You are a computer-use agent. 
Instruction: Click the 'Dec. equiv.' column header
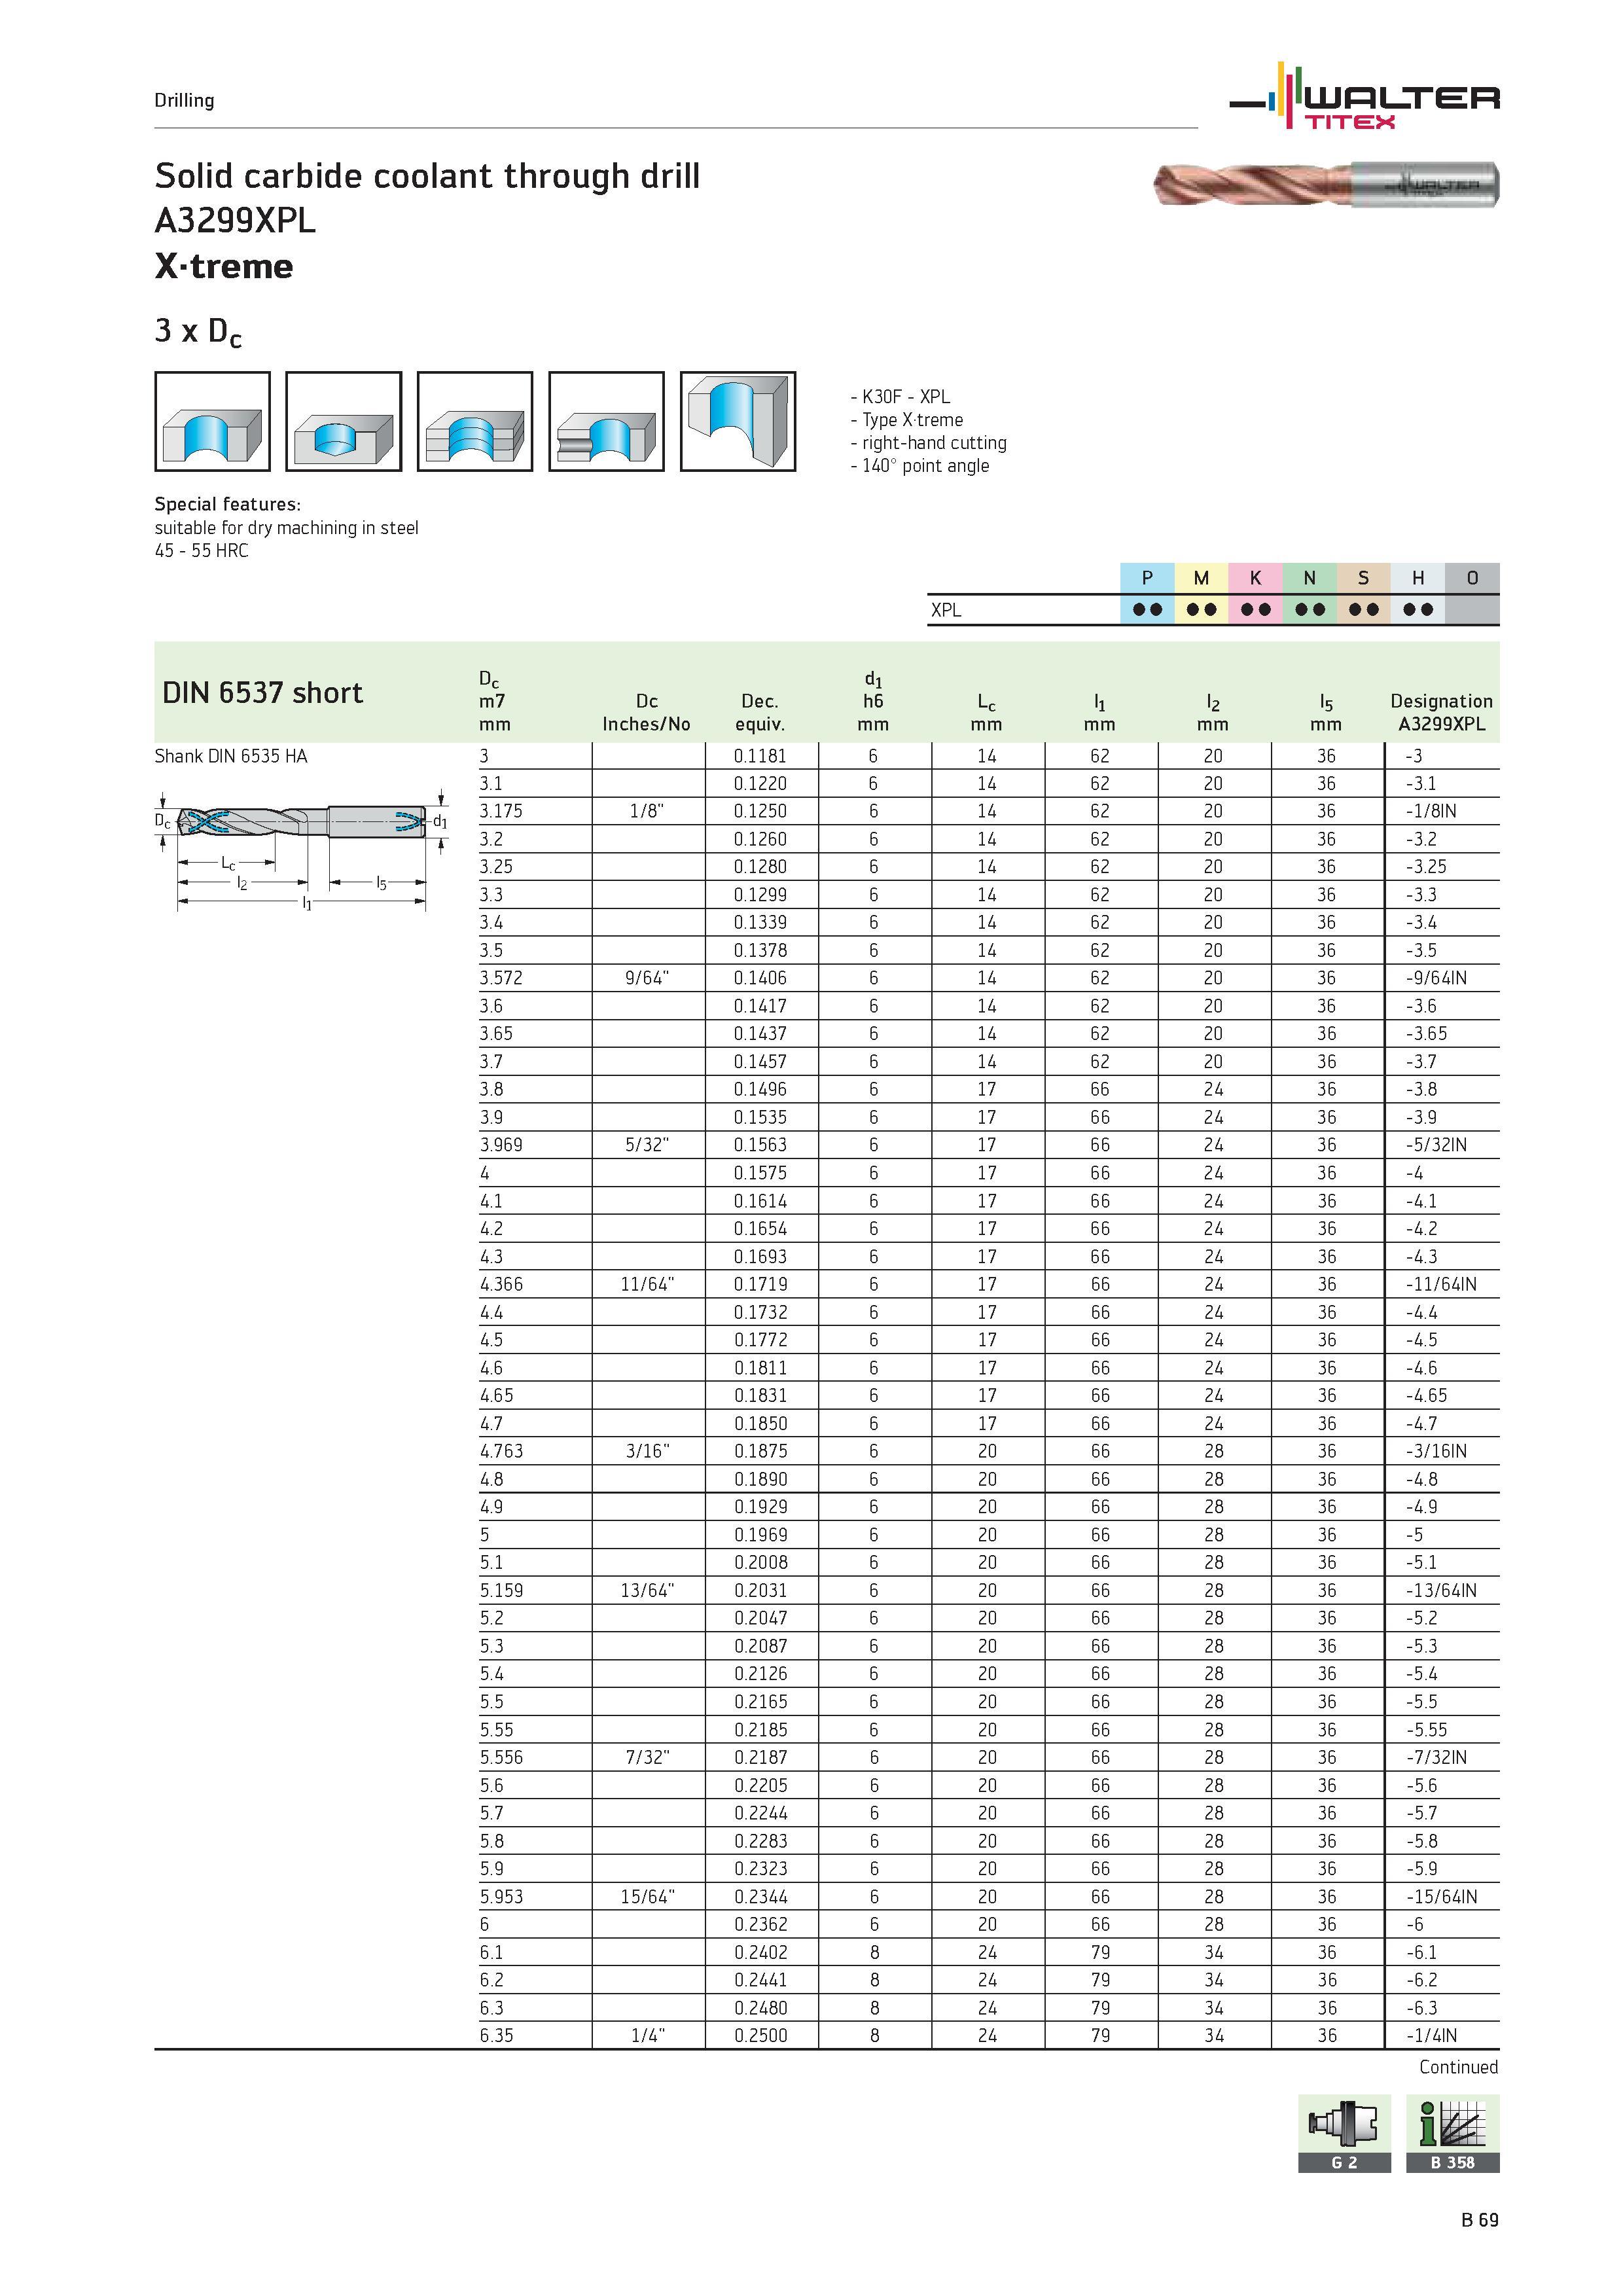[760, 712]
